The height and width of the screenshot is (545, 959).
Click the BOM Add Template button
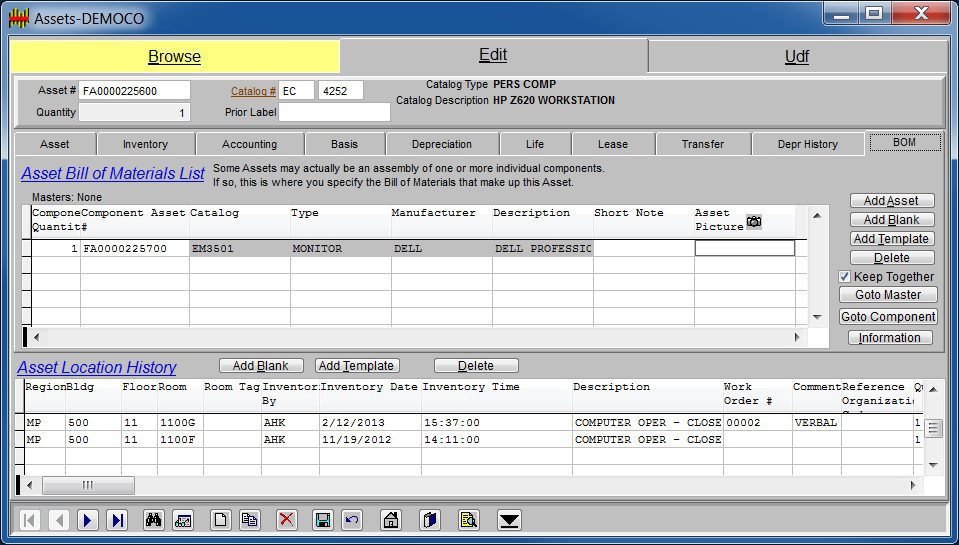pos(892,239)
